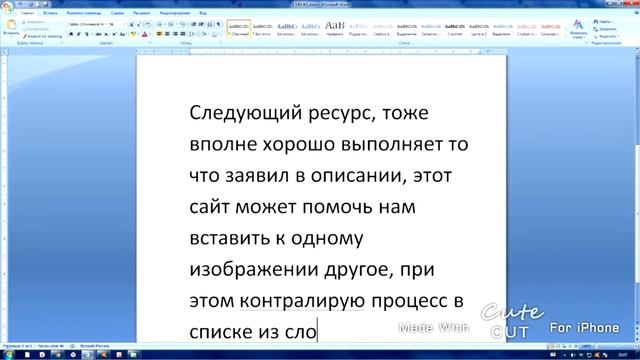Toggle Subscript formatting
This screenshot has height=360, width=640.
click(x=106, y=34)
